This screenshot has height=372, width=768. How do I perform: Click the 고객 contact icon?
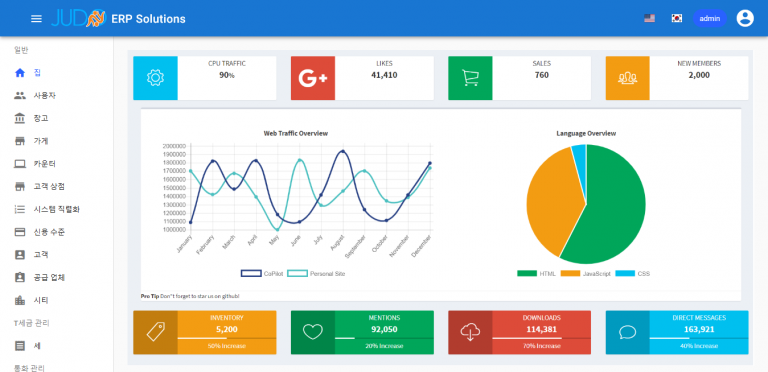pyautogui.click(x=20, y=255)
